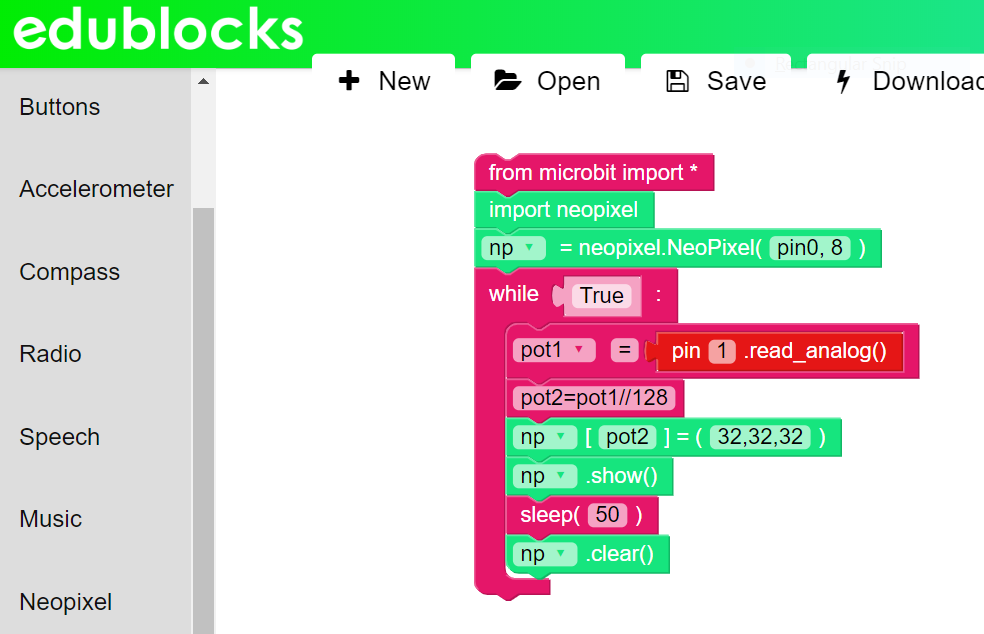The image size is (984, 634).
Task: Select the while loop block
Action: pos(513,294)
